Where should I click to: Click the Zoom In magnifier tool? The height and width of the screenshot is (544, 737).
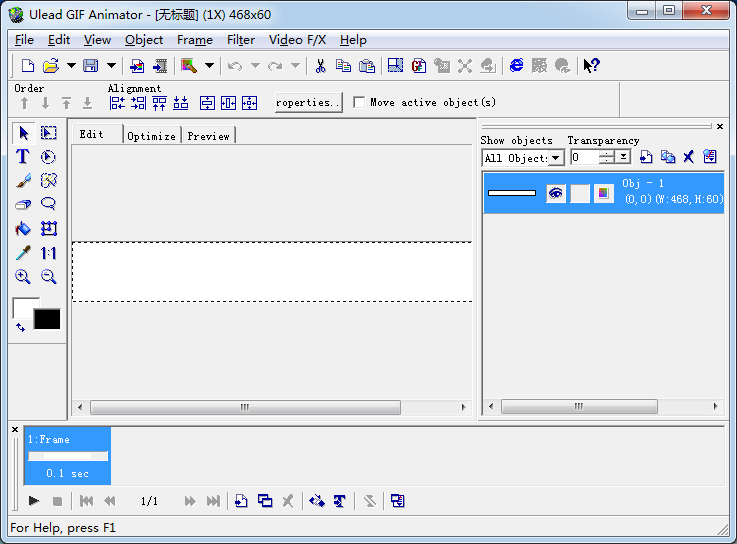[23, 277]
